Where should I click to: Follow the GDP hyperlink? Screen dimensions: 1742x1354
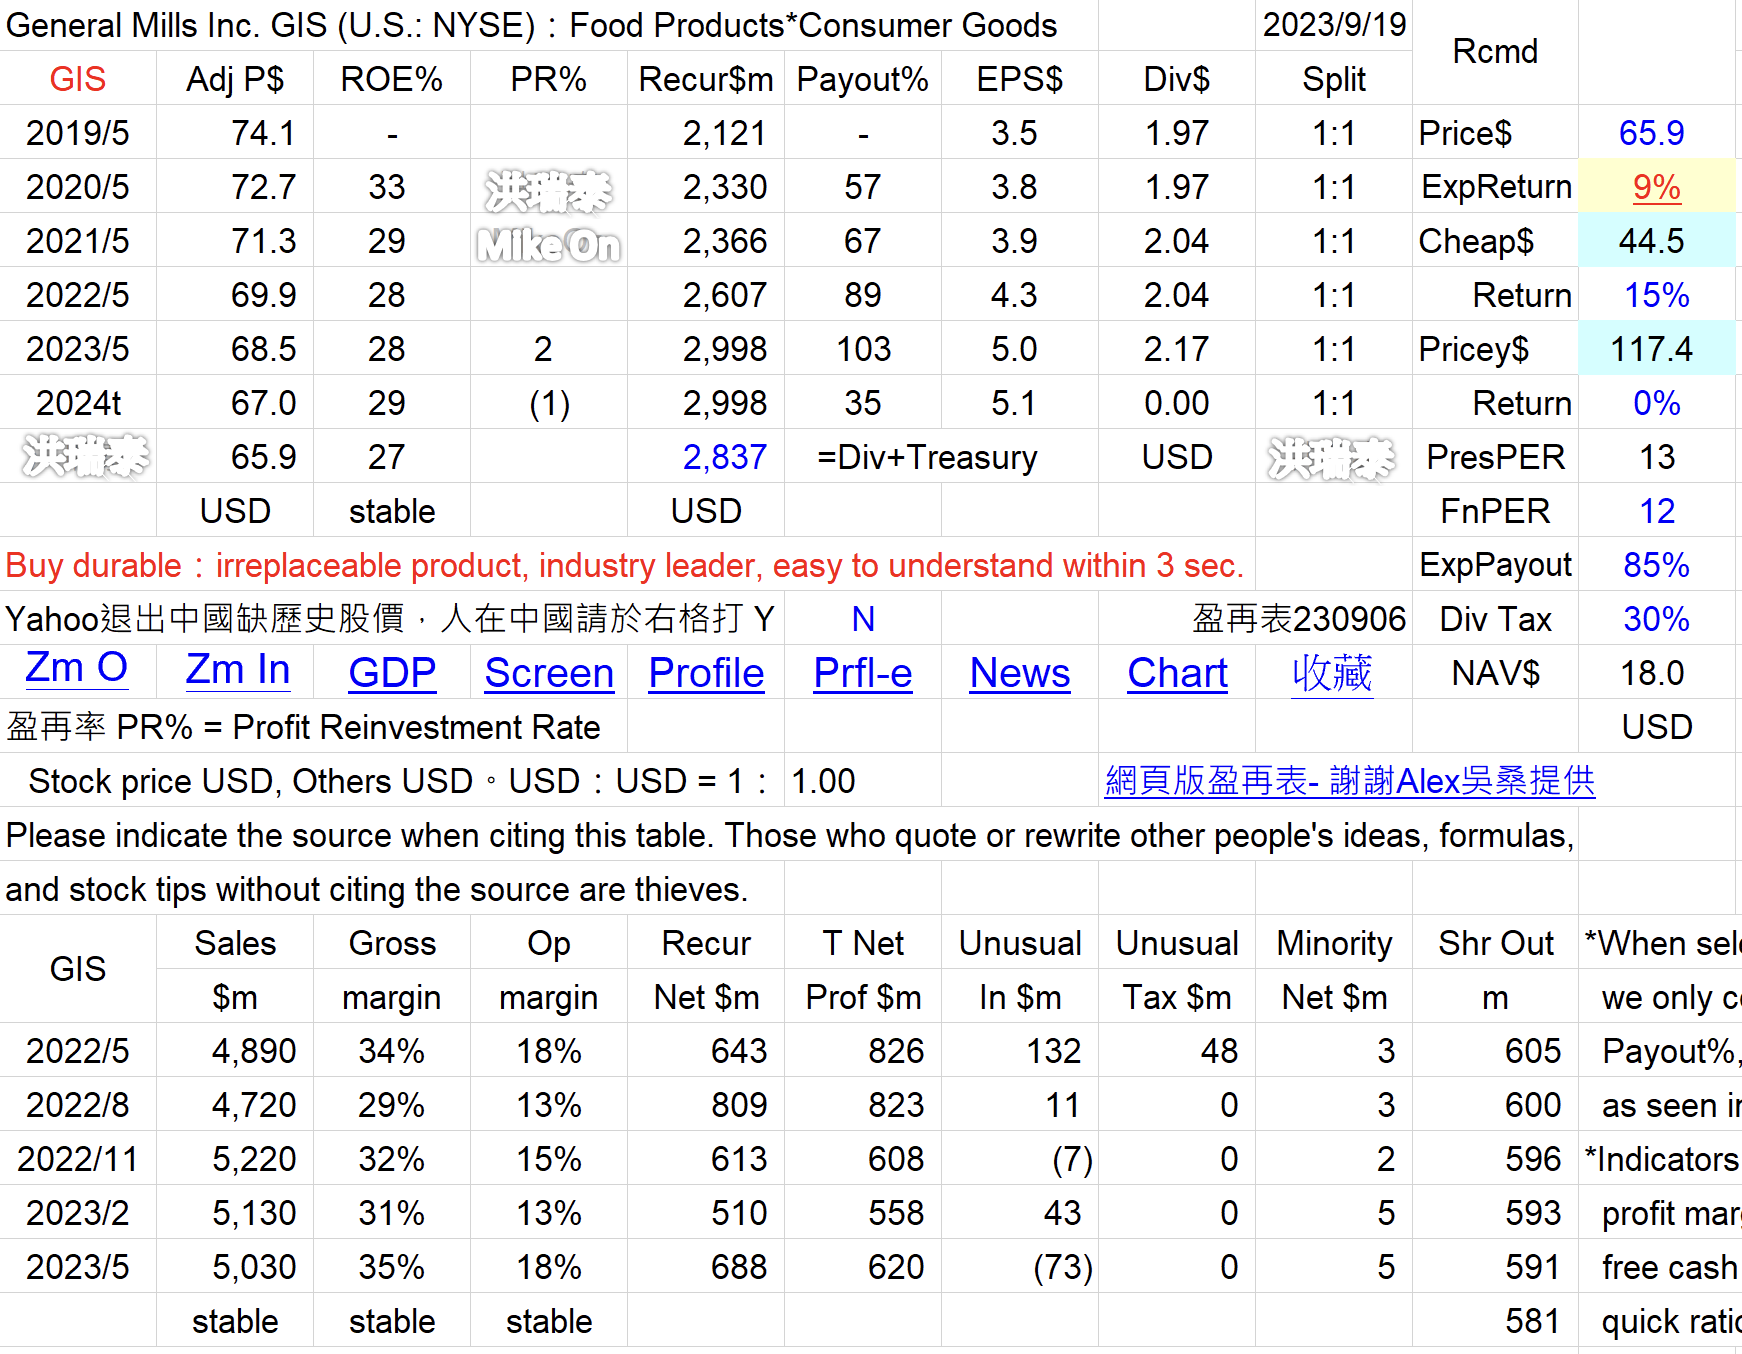392,673
